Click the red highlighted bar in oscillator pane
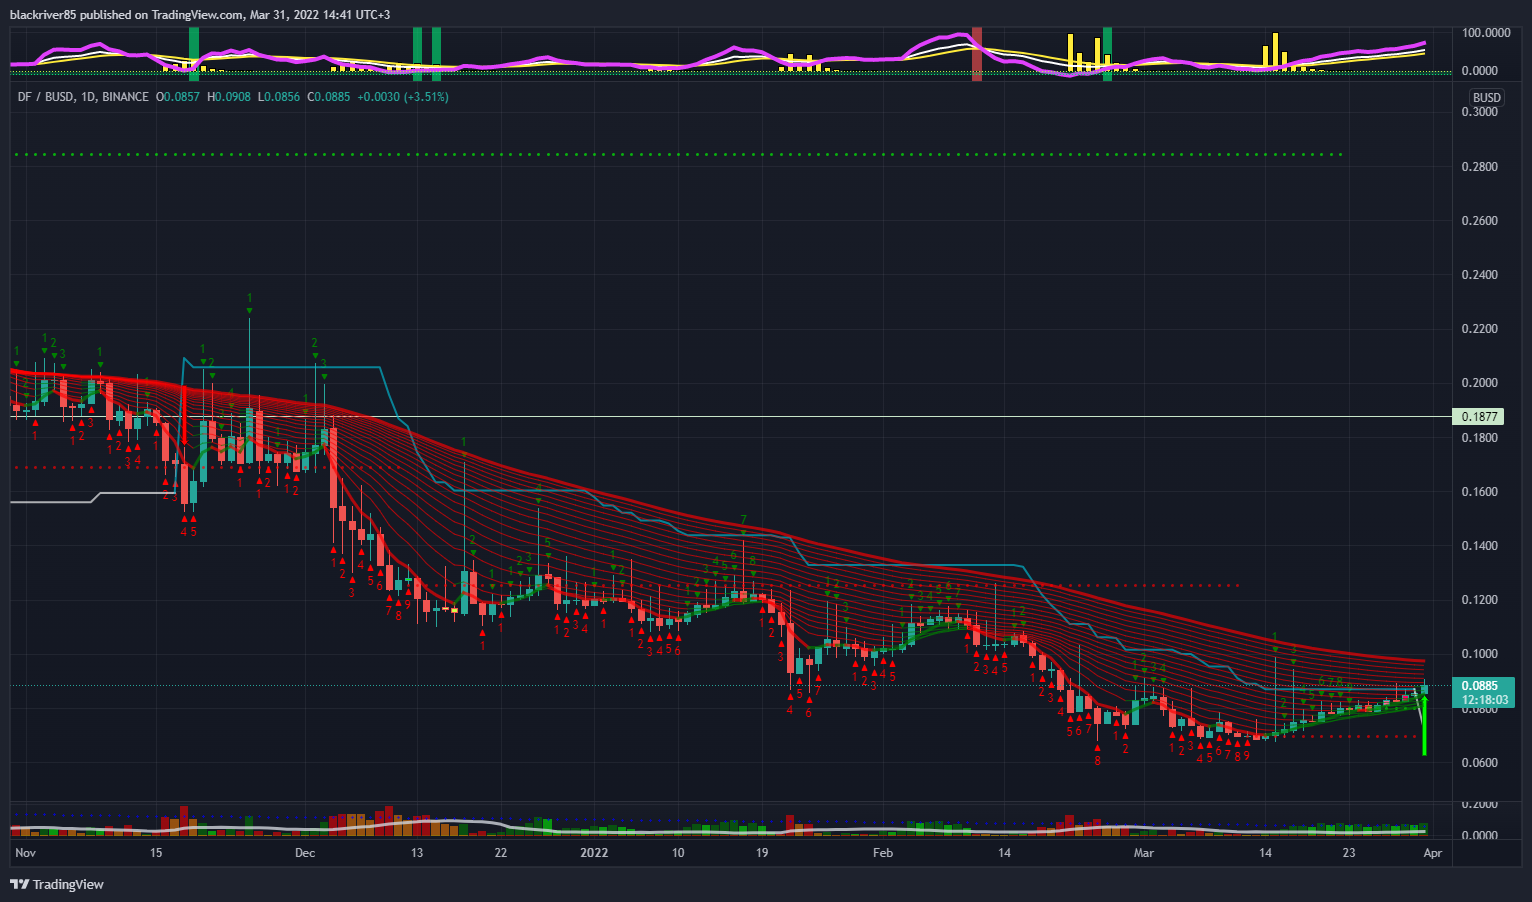This screenshot has width=1532, height=902. pyautogui.click(x=977, y=54)
